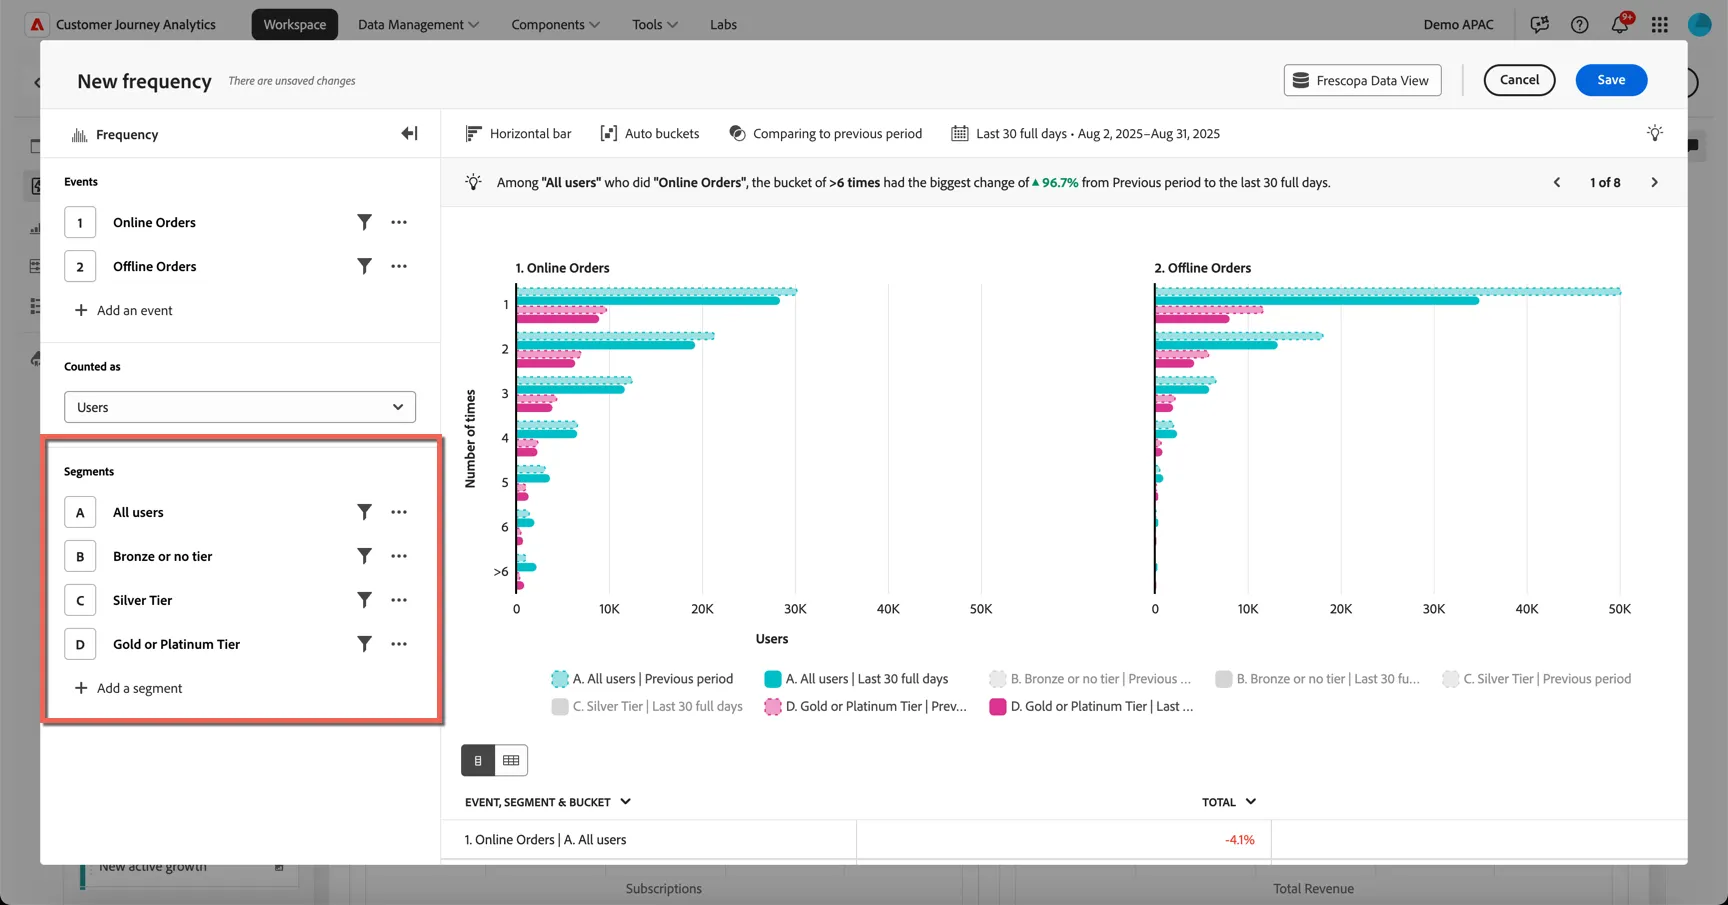1728x905 pixels.
Task: Open the app switcher grid icon
Action: click(1660, 24)
